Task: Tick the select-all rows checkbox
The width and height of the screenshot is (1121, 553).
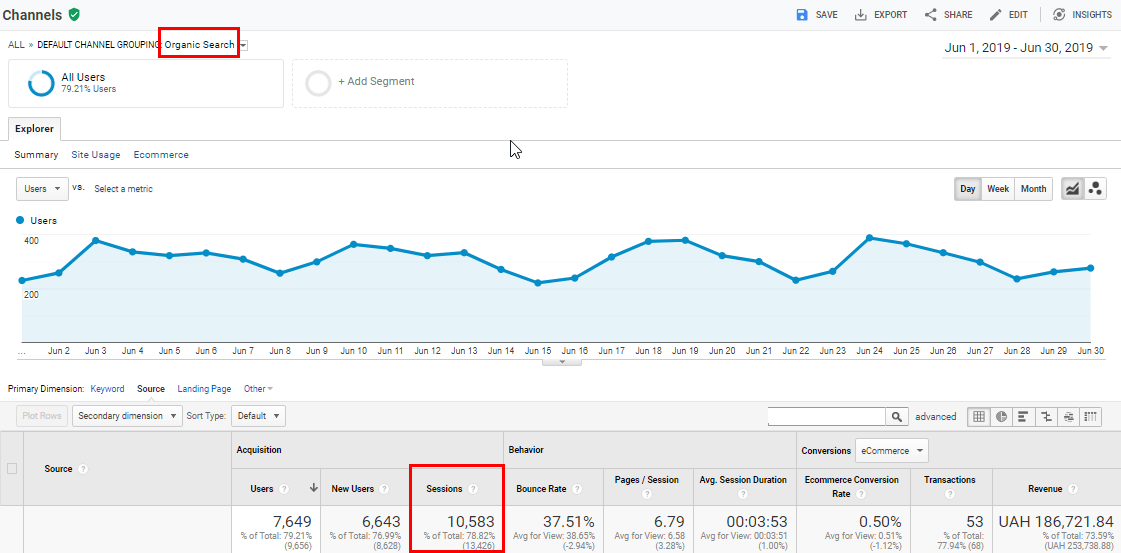Action: coord(11,469)
